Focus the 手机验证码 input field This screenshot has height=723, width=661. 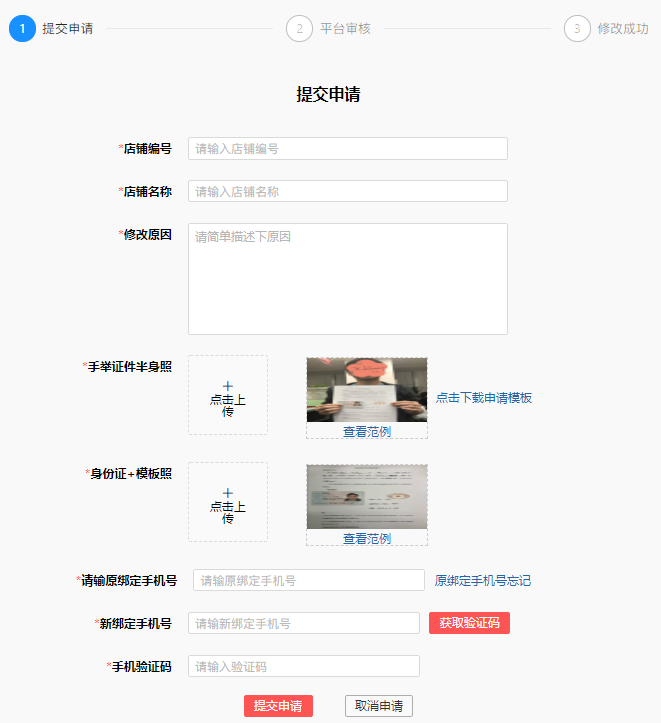point(304,666)
